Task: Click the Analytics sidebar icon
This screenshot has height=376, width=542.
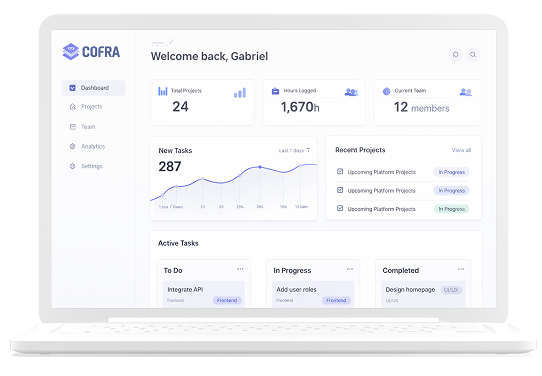Action: pyautogui.click(x=72, y=146)
